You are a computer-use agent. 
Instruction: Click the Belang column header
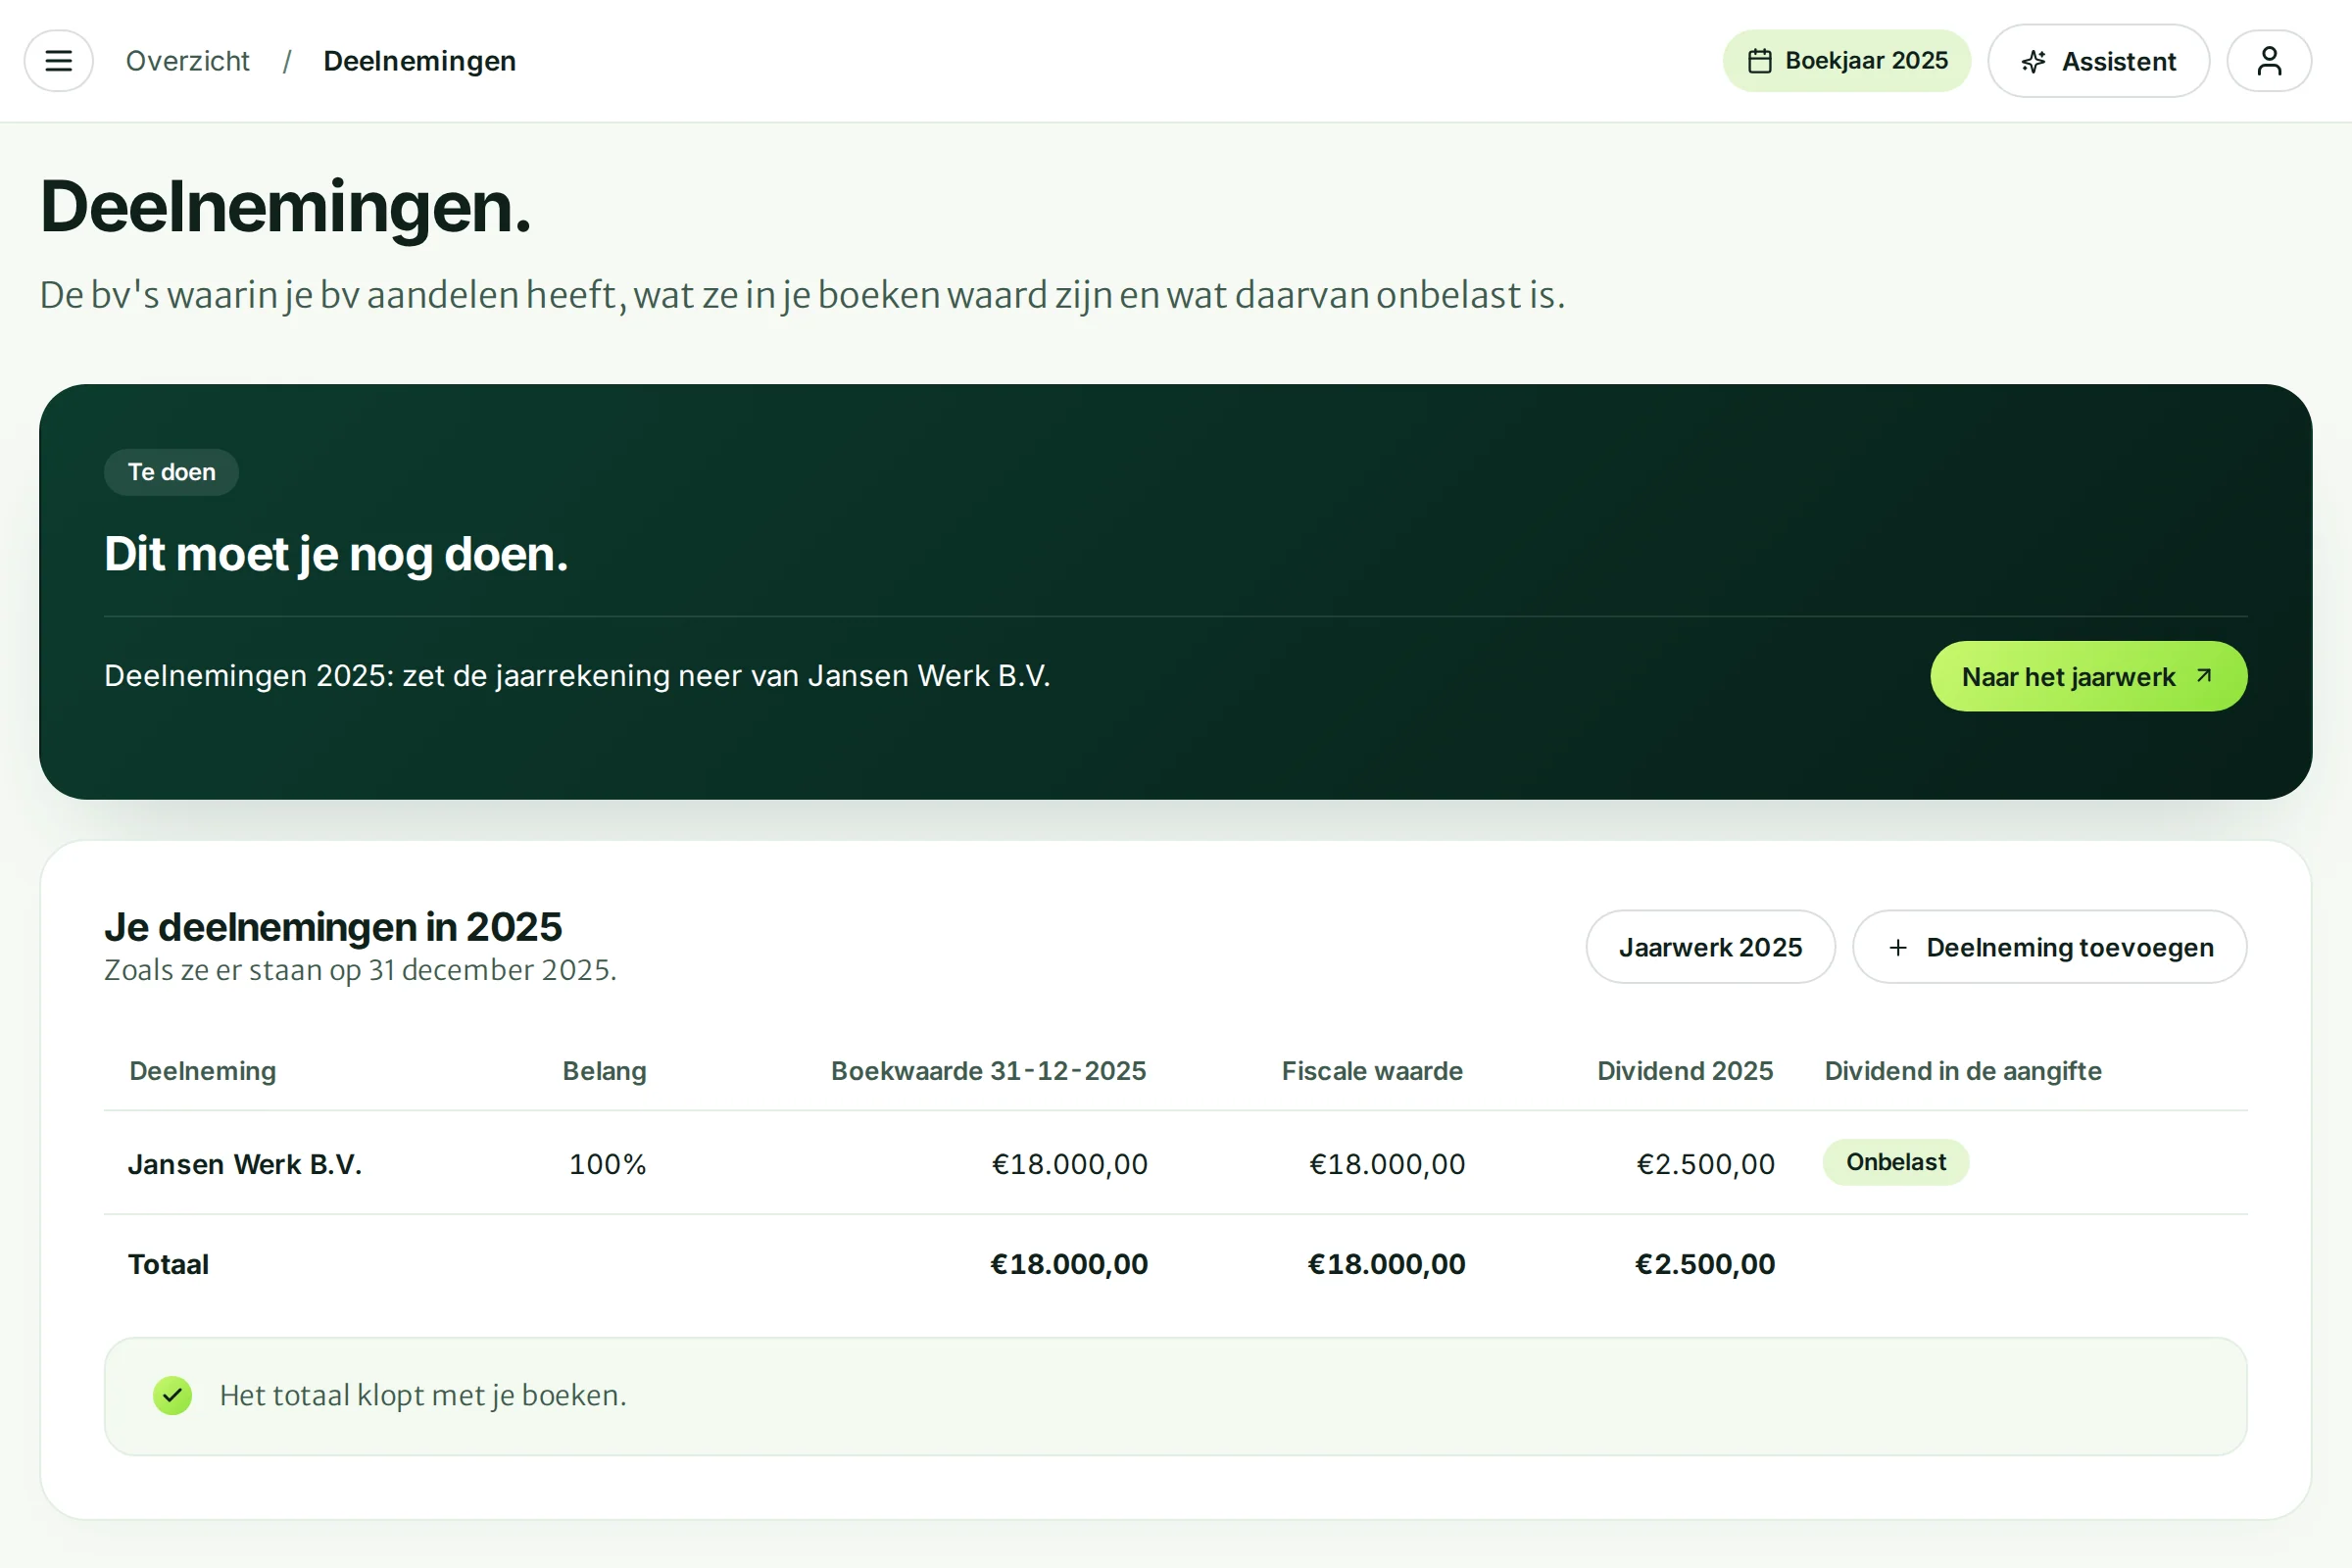[604, 1071]
